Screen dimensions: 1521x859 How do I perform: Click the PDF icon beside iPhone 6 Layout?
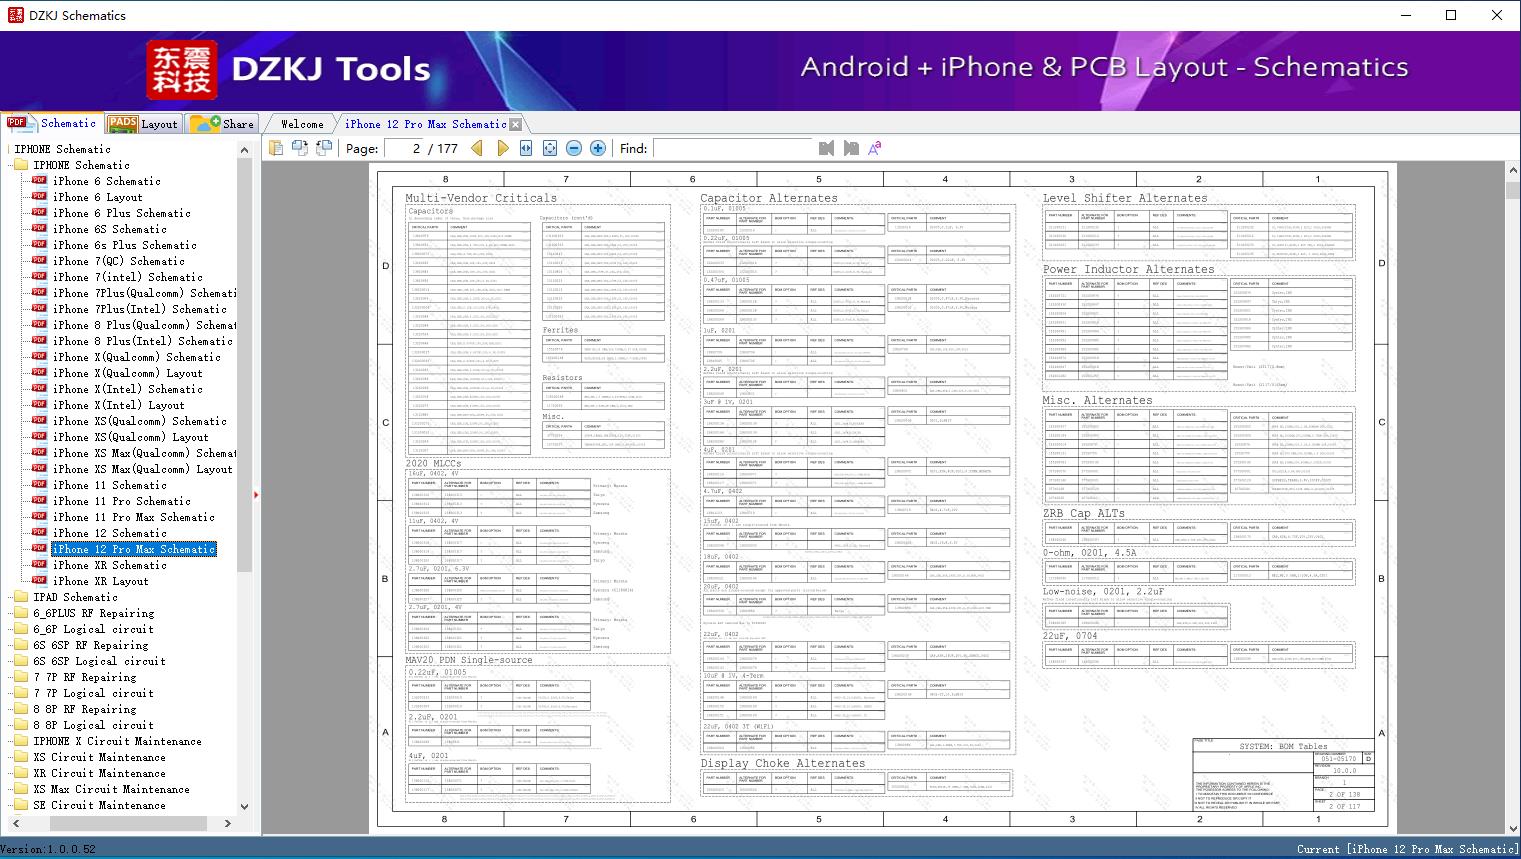coord(39,197)
